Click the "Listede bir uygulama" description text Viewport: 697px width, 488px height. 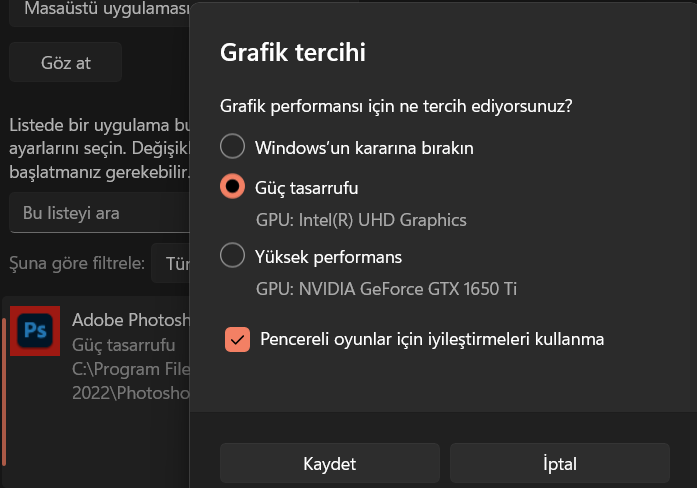98,126
